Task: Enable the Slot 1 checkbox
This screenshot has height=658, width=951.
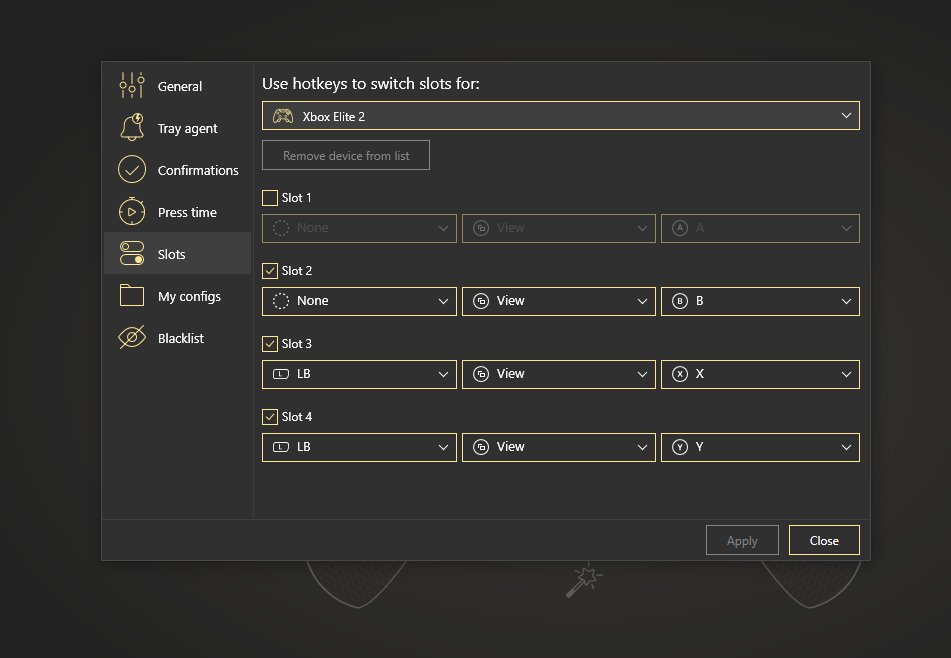Action: coord(270,198)
